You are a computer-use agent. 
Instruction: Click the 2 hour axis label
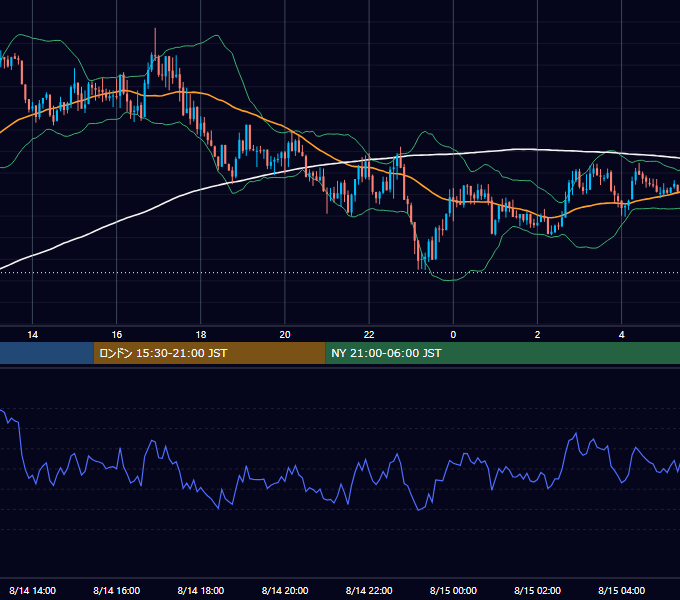pos(537,335)
